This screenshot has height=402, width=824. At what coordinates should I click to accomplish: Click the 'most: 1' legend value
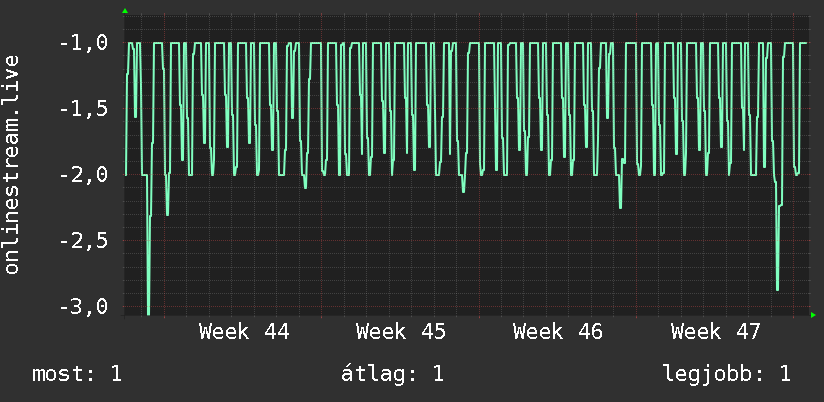[77, 374]
